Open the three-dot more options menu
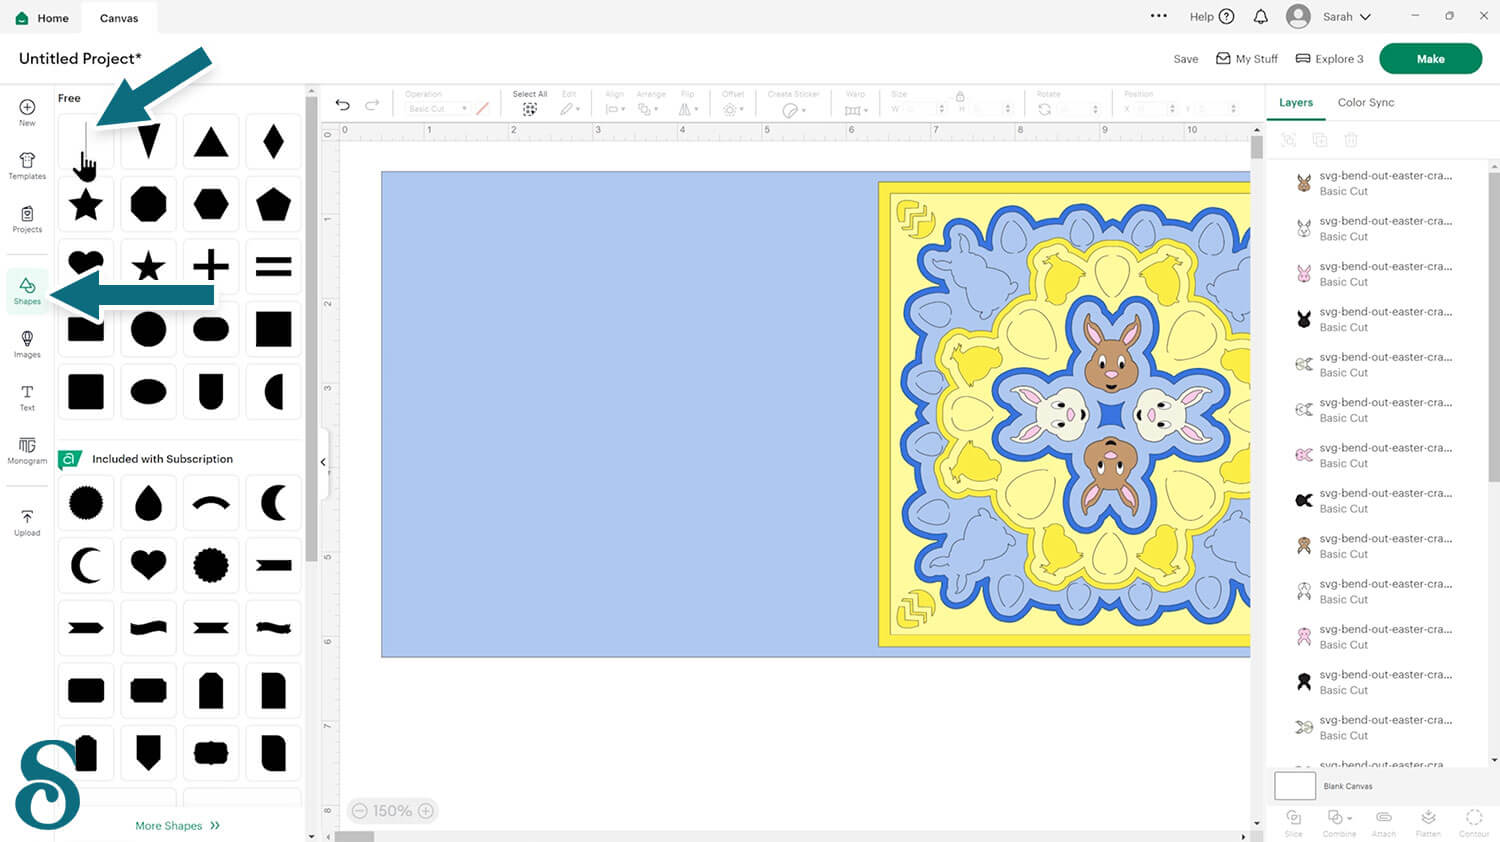This screenshot has height=842, width=1500. click(1159, 16)
